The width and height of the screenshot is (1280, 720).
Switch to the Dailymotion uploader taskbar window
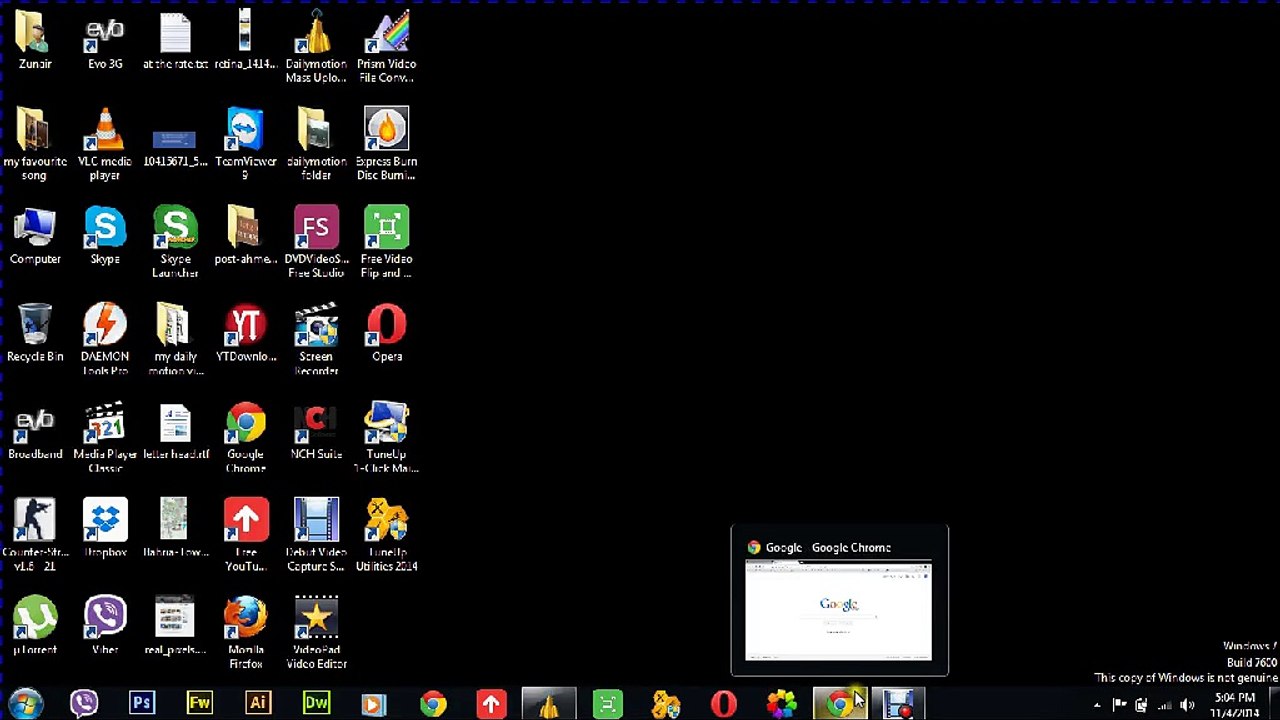(548, 704)
